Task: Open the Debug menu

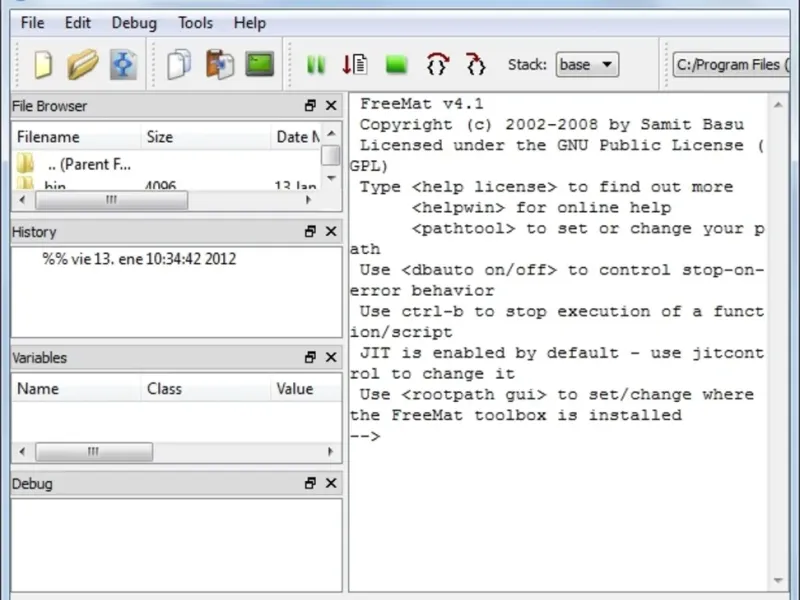Action: [134, 23]
